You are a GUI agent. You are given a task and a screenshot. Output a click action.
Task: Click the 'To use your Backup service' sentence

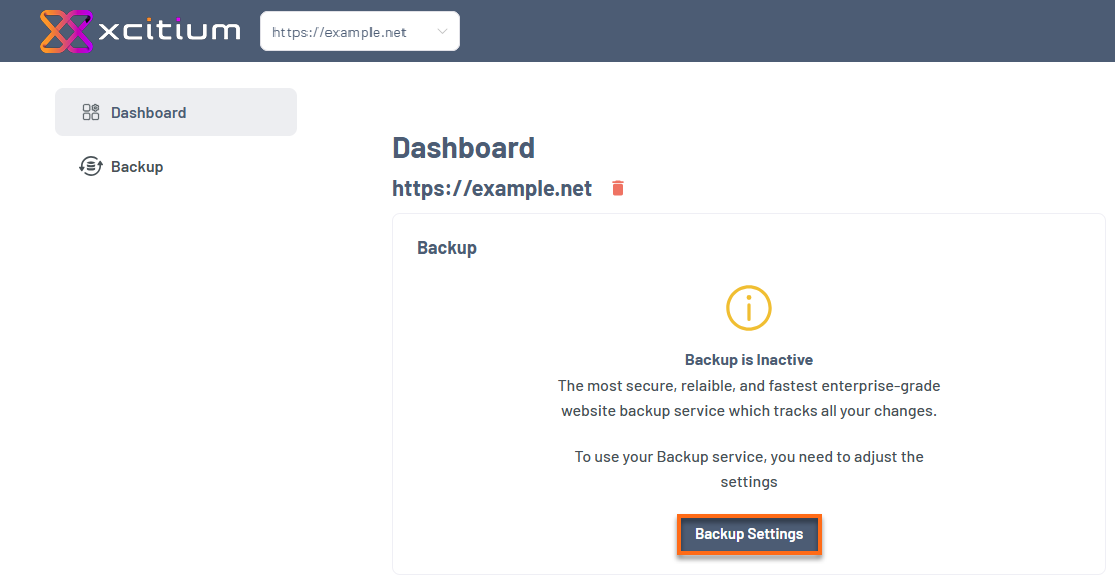(749, 469)
